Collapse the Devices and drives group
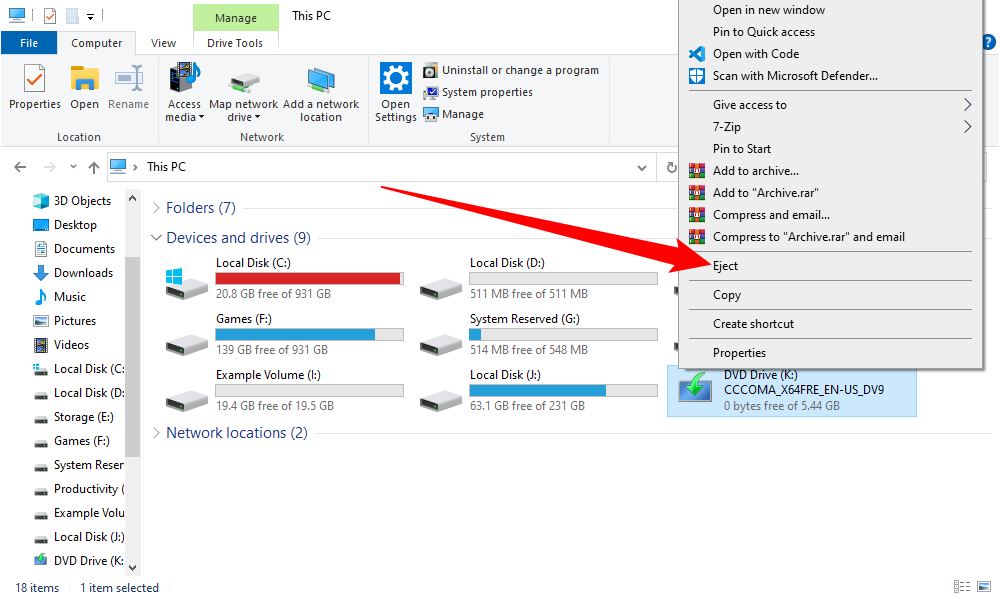The height and width of the screenshot is (600, 1000). (156, 237)
